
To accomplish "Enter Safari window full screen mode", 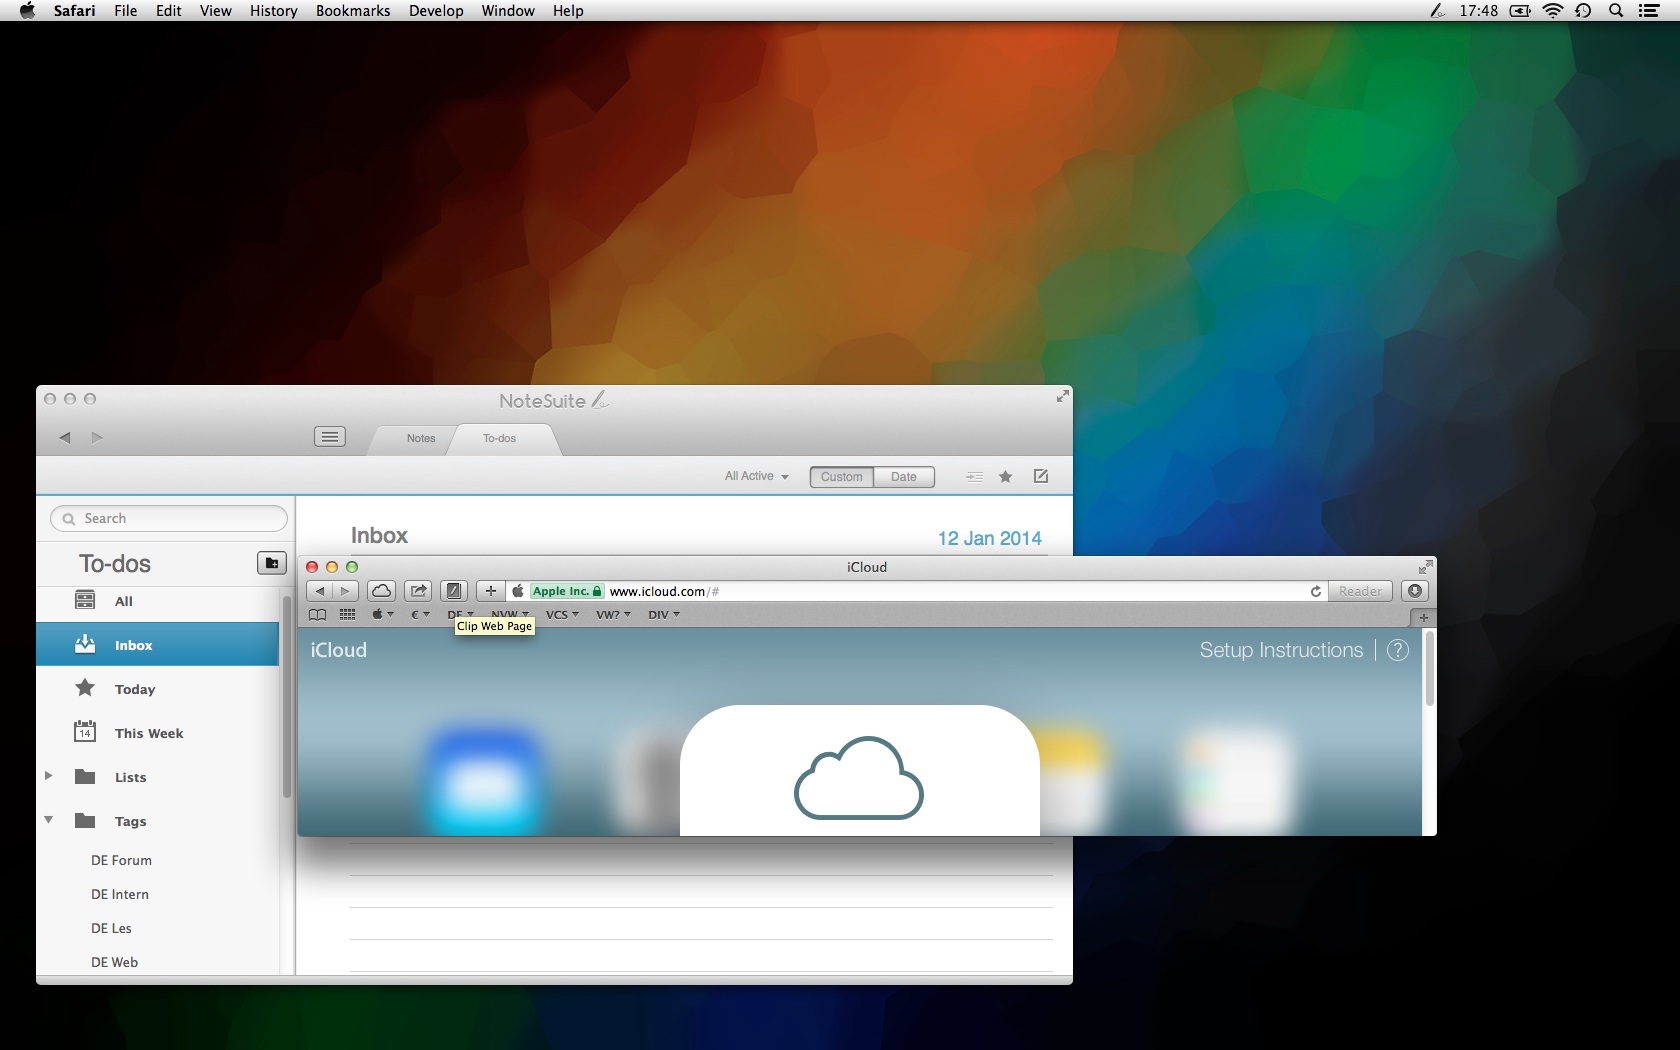I will click(1425, 567).
